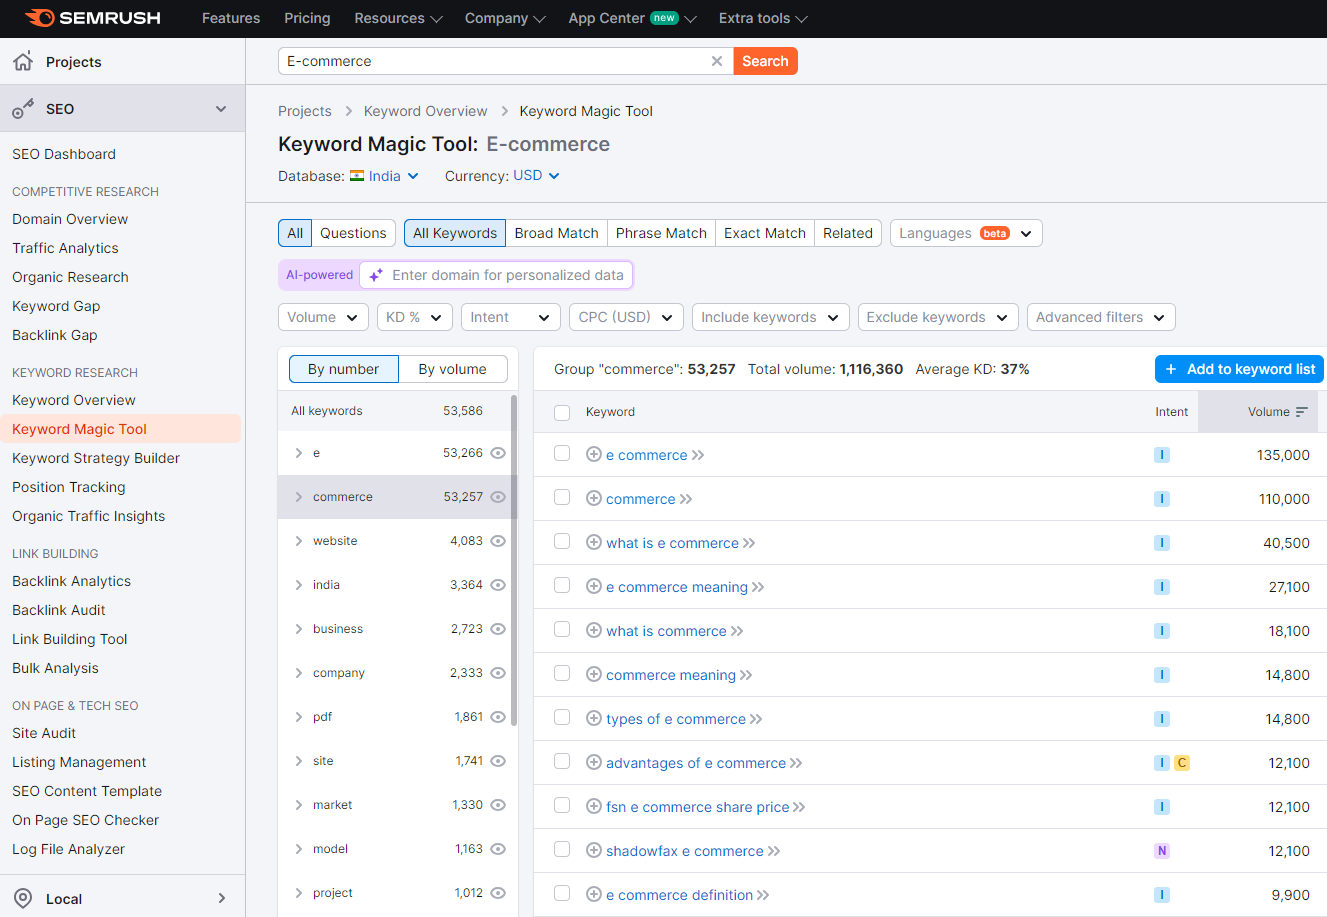This screenshot has height=917, width=1327.
Task: Open the Include keywords dropdown
Action: pyautogui.click(x=771, y=317)
